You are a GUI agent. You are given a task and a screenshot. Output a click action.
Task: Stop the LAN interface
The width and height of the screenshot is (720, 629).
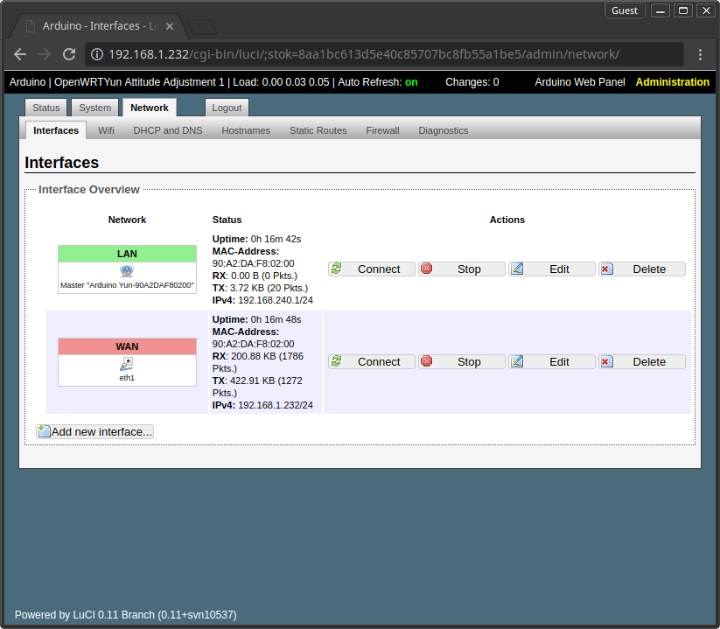click(x=461, y=269)
